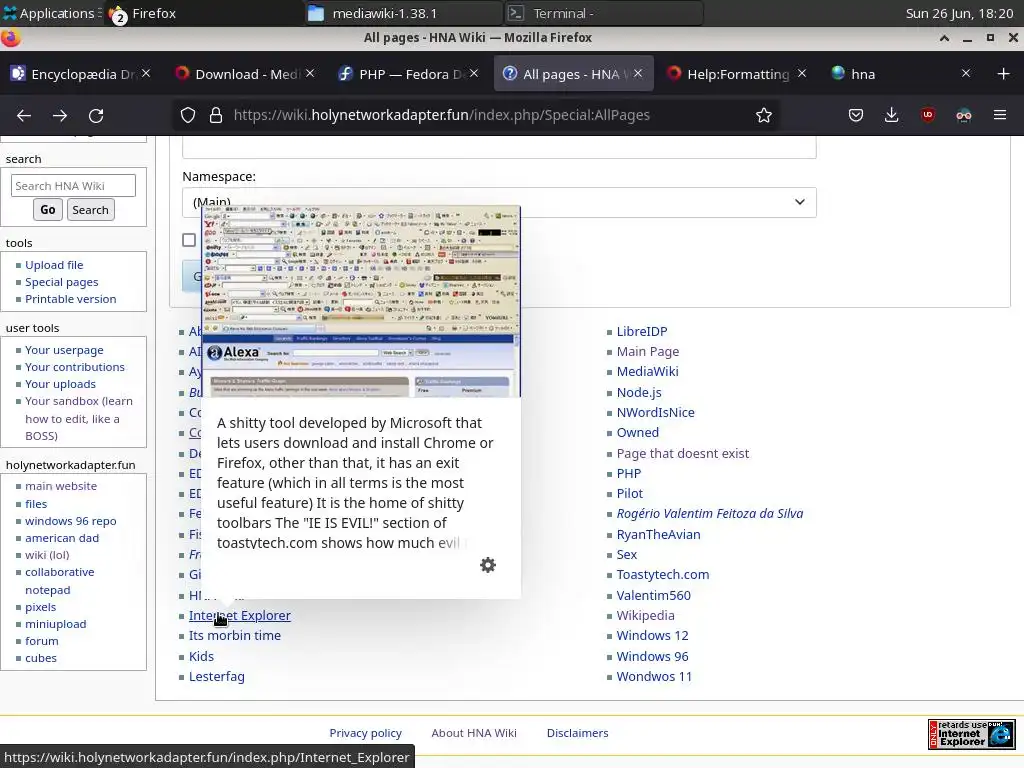Open the Wondwos 11 page link
The width and height of the screenshot is (1024, 768).
point(654,677)
